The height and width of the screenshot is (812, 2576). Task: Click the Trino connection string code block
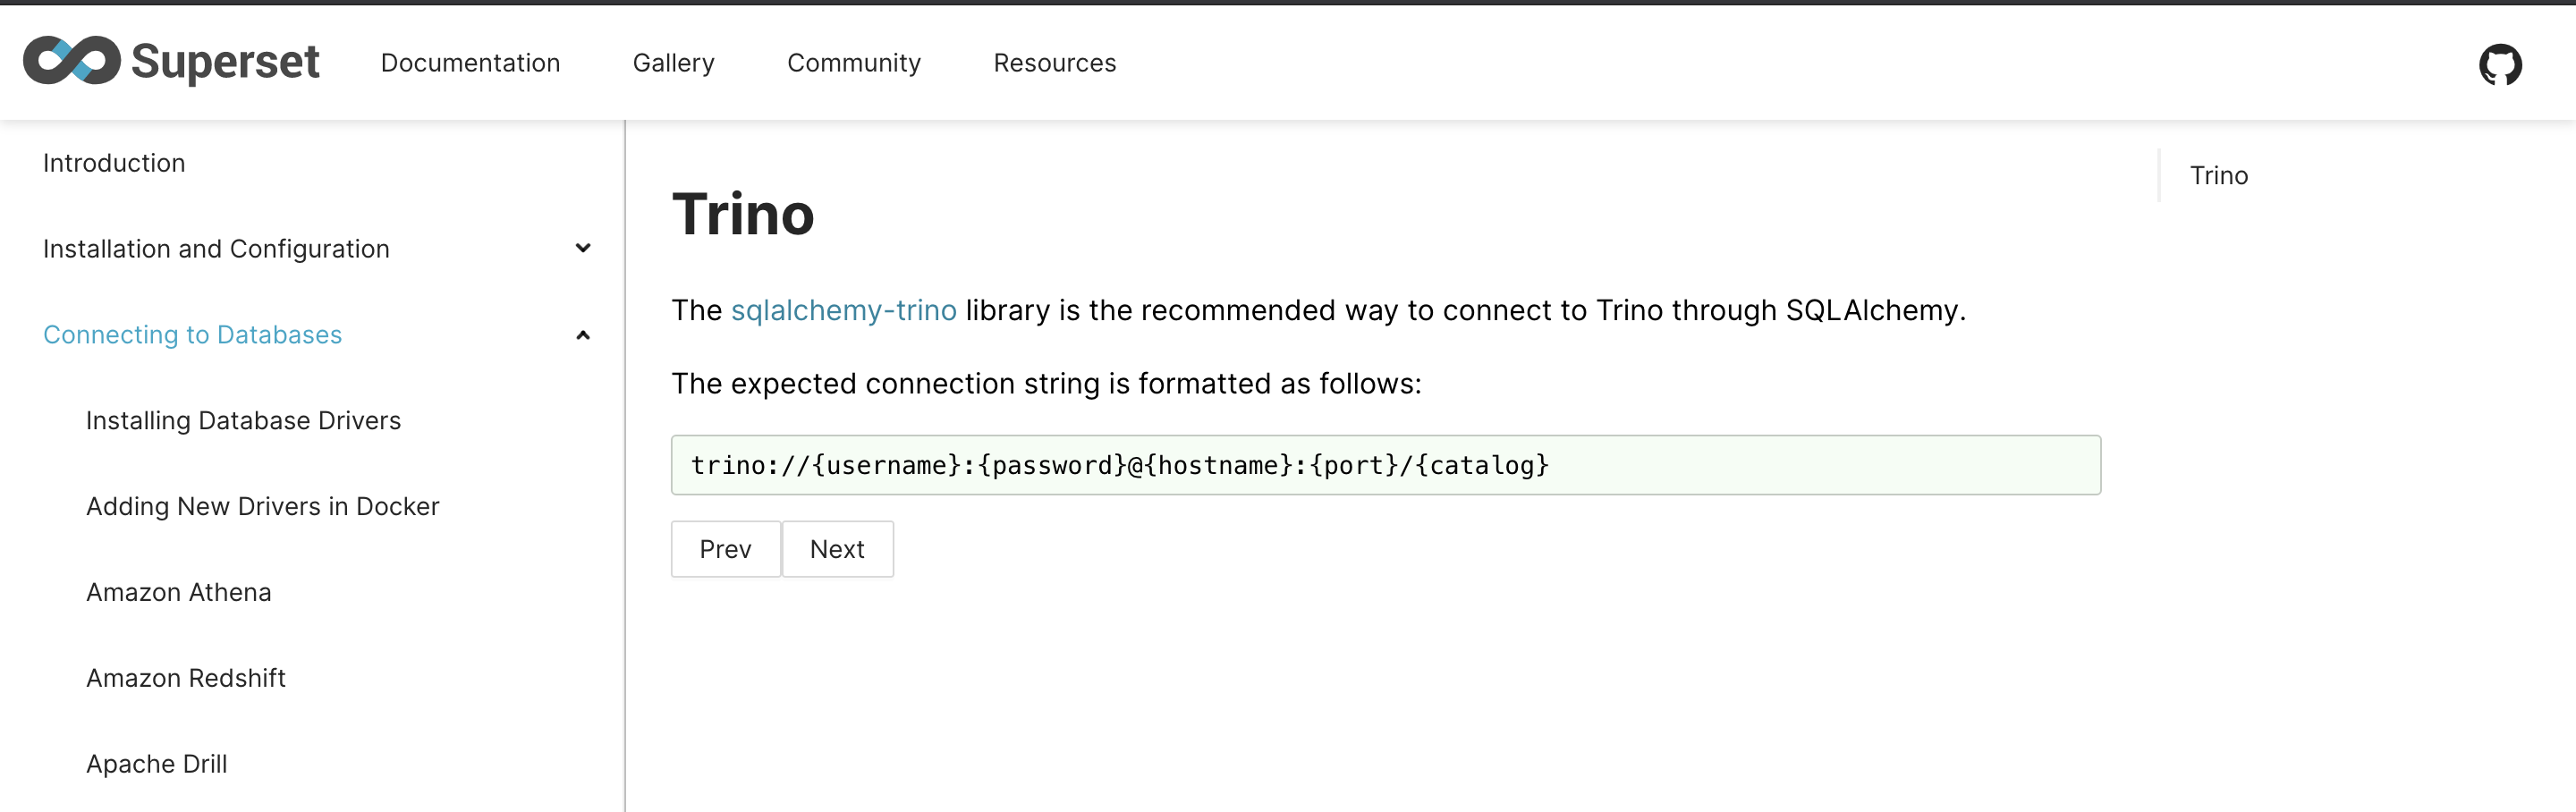[1385, 465]
